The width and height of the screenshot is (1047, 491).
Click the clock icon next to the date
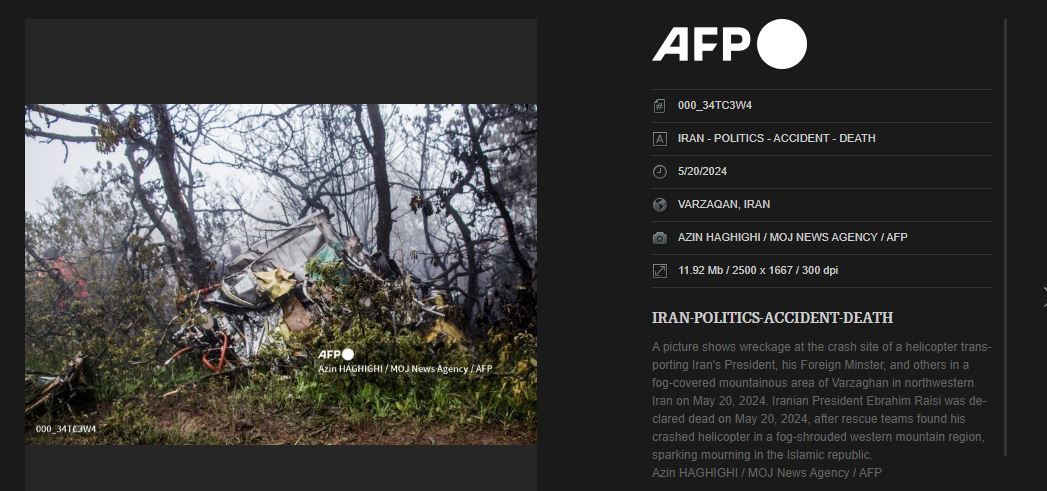(x=660, y=172)
